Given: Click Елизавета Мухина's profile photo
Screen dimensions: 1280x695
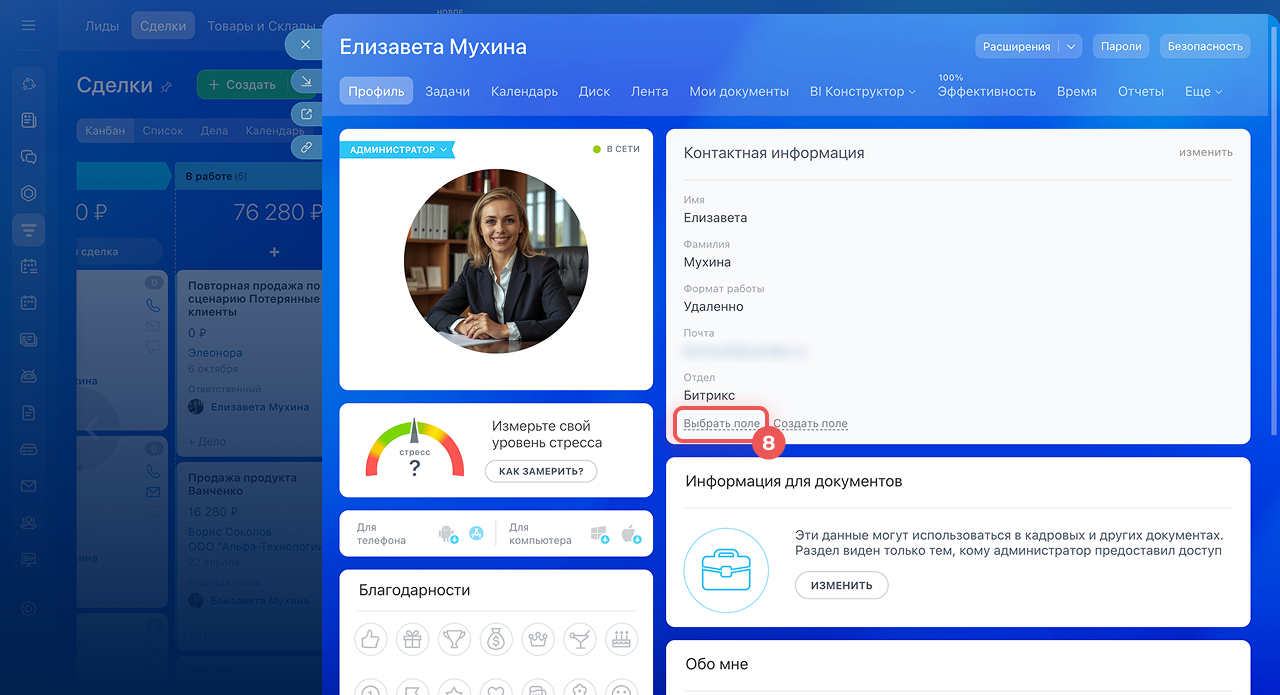Looking at the screenshot, I should pos(496,261).
